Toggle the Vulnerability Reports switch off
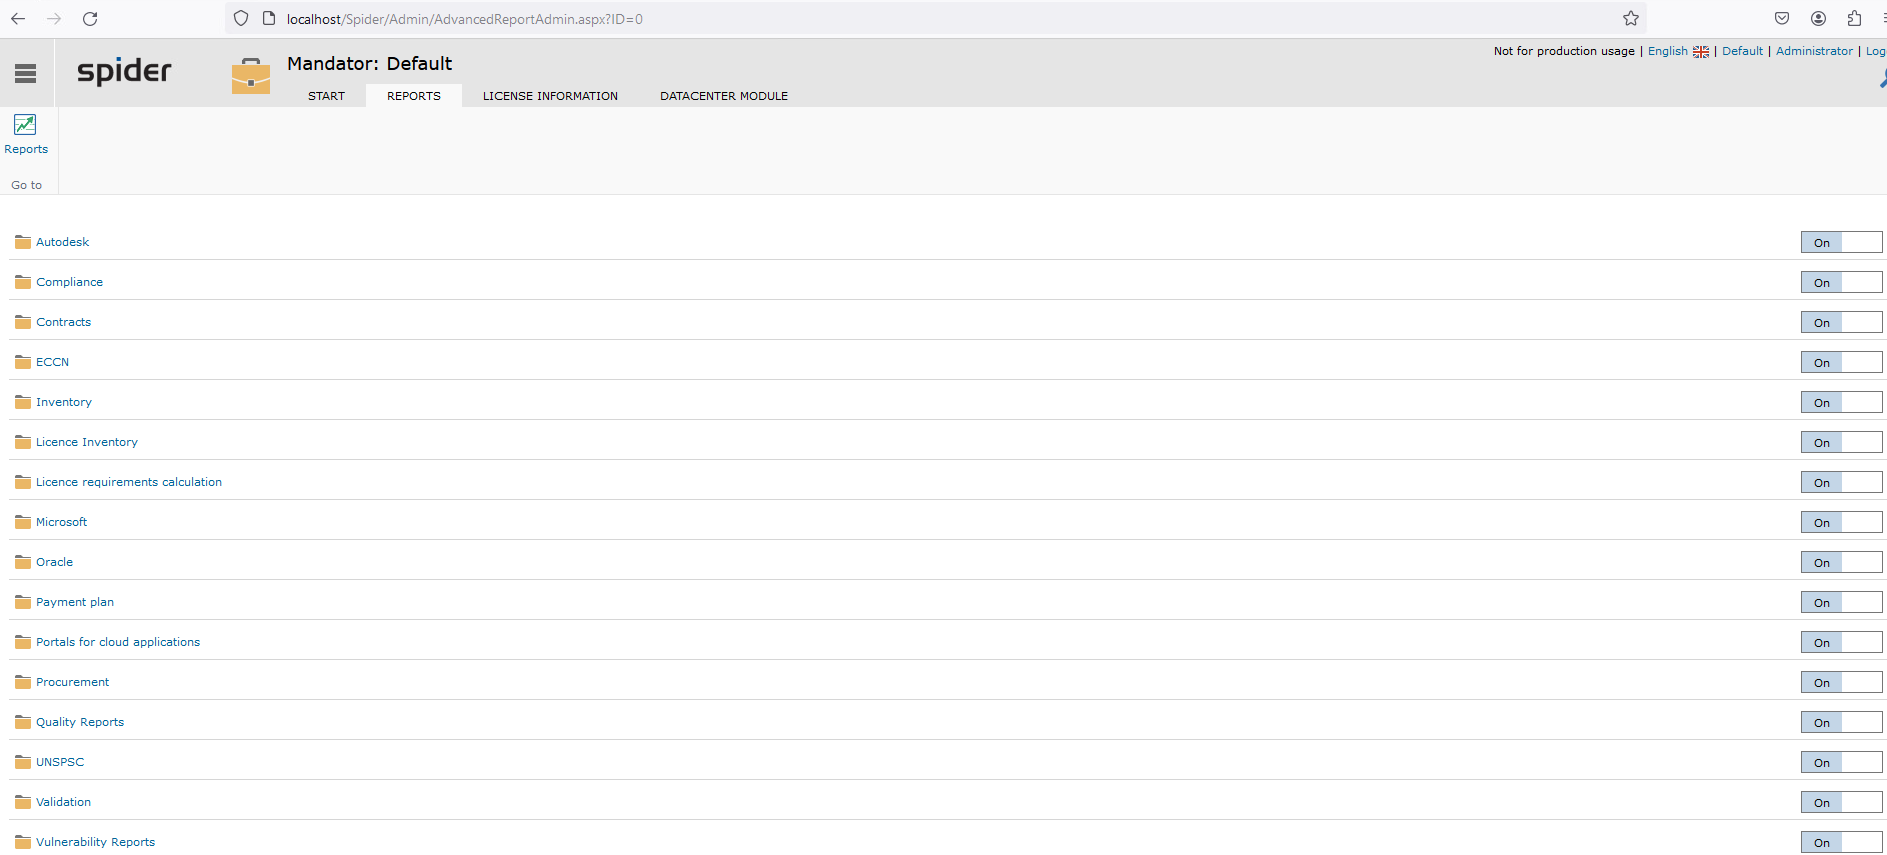Screen dimensions: 1887x855 (x=1842, y=842)
